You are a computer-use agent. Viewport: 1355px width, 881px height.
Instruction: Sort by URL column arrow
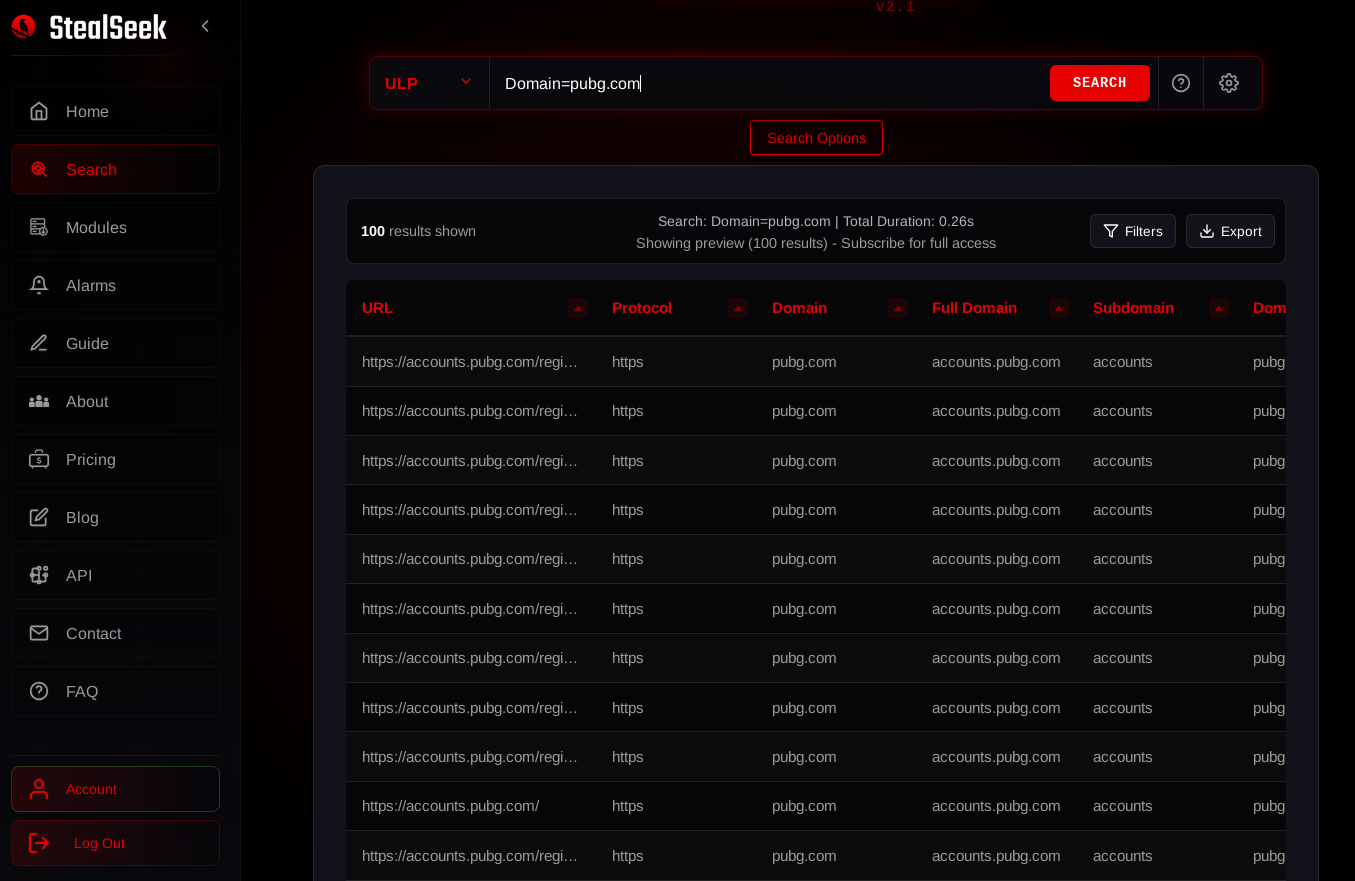578,308
